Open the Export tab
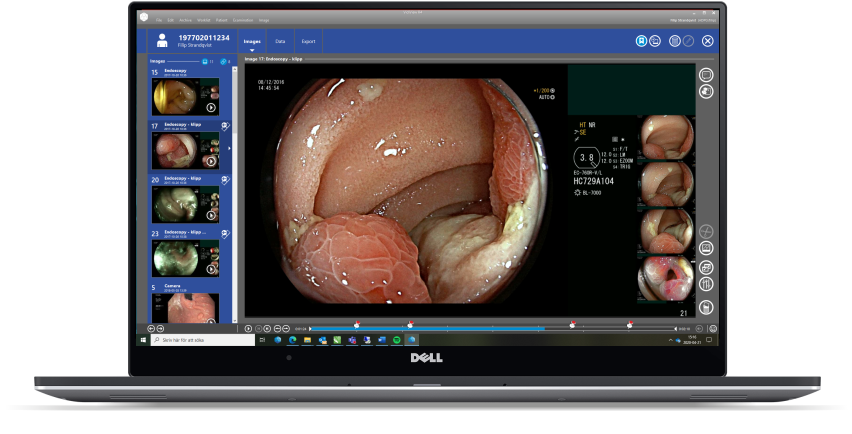 (x=308, y=41)
